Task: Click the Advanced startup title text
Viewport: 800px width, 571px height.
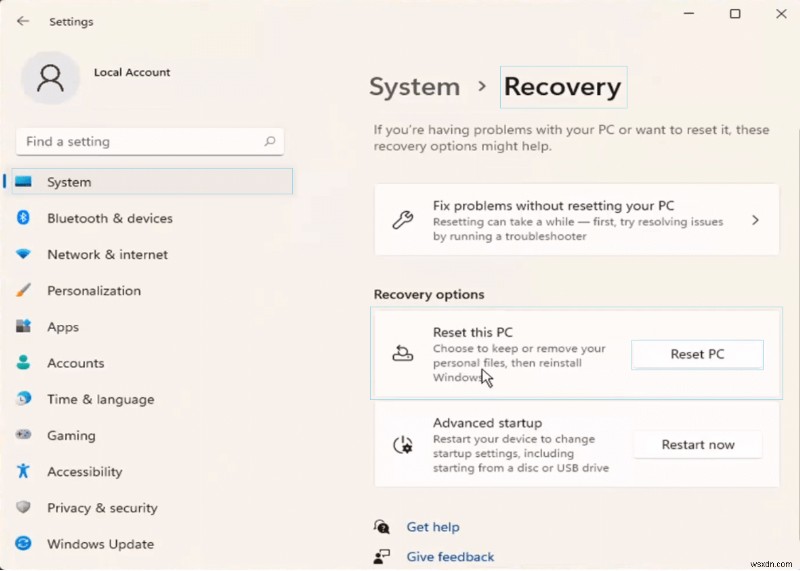Action: click(487, 423)
